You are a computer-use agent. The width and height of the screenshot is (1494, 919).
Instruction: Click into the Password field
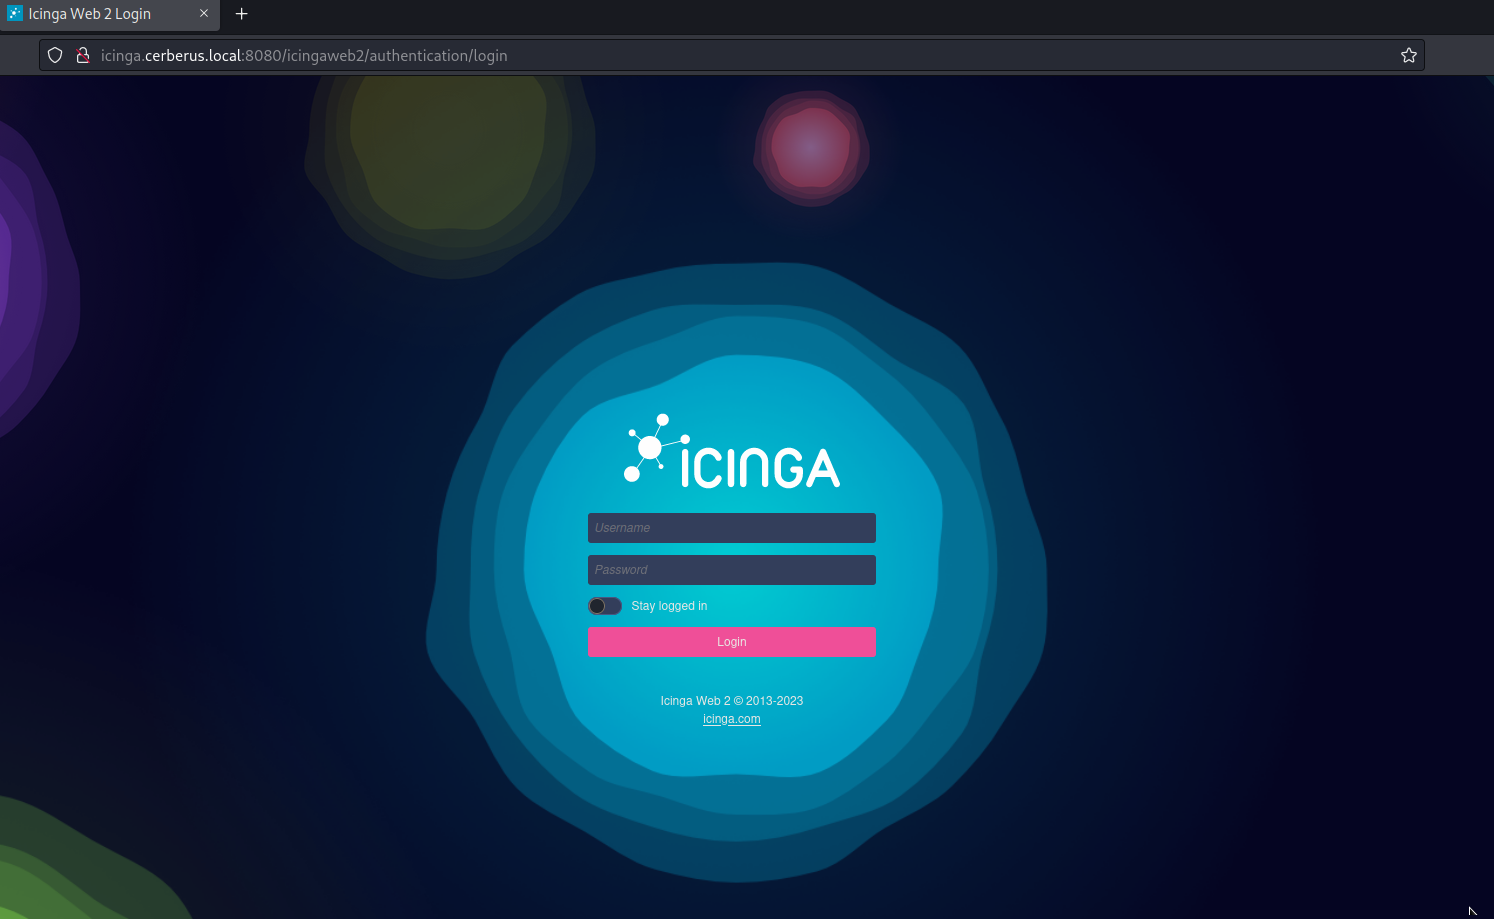(x=732, y=570)
